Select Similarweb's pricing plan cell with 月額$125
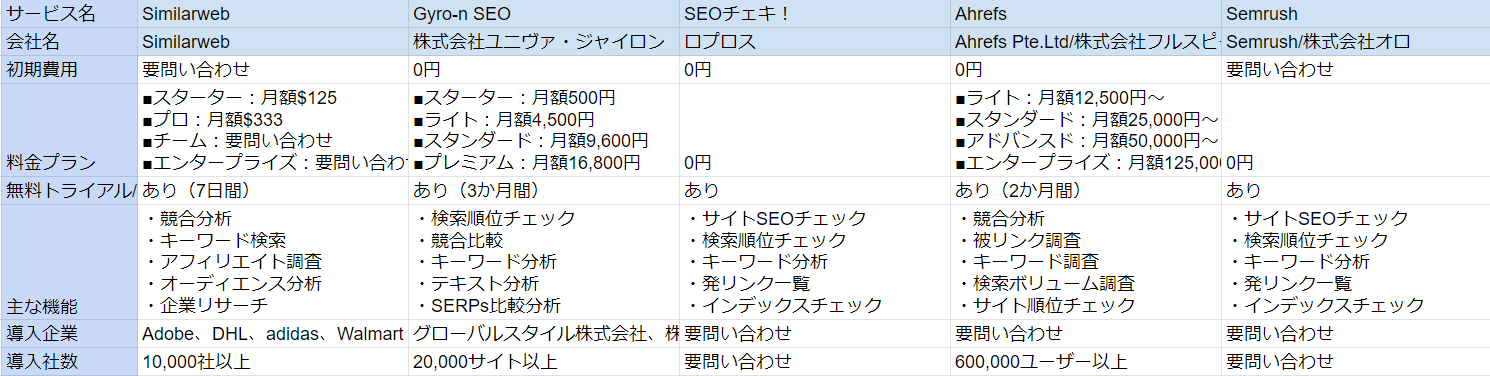This screenshot has height=376, width=1490. point(274,130)
